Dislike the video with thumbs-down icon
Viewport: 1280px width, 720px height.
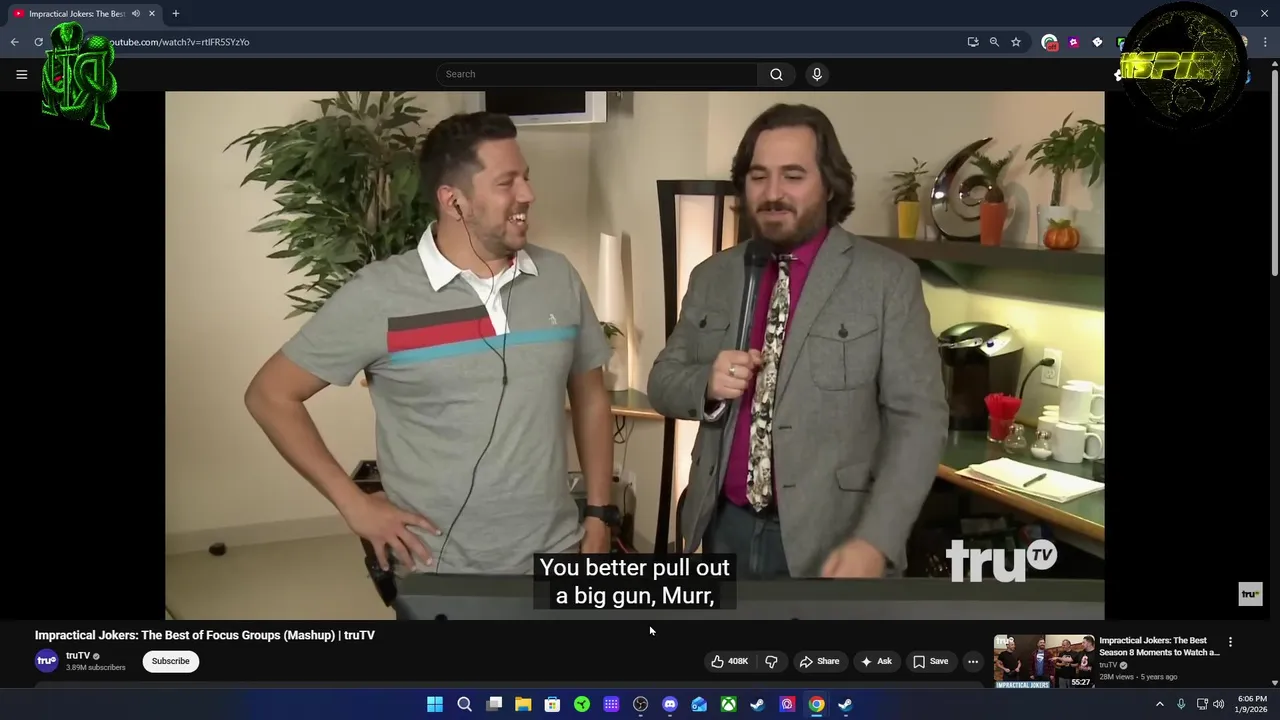pyautogui.click(x=771, y=661)
